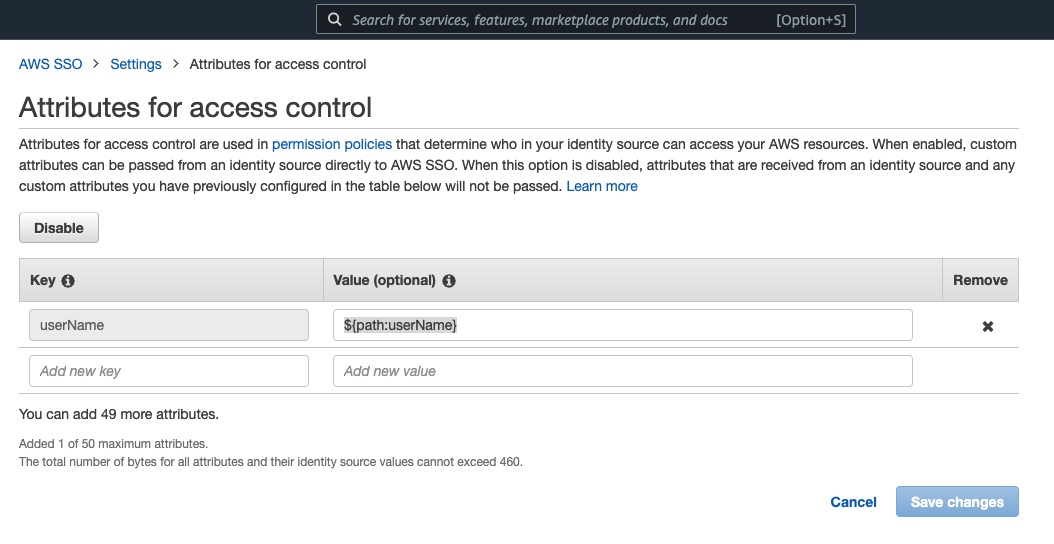
Task: Click the Add new key field
Action: 169,371
